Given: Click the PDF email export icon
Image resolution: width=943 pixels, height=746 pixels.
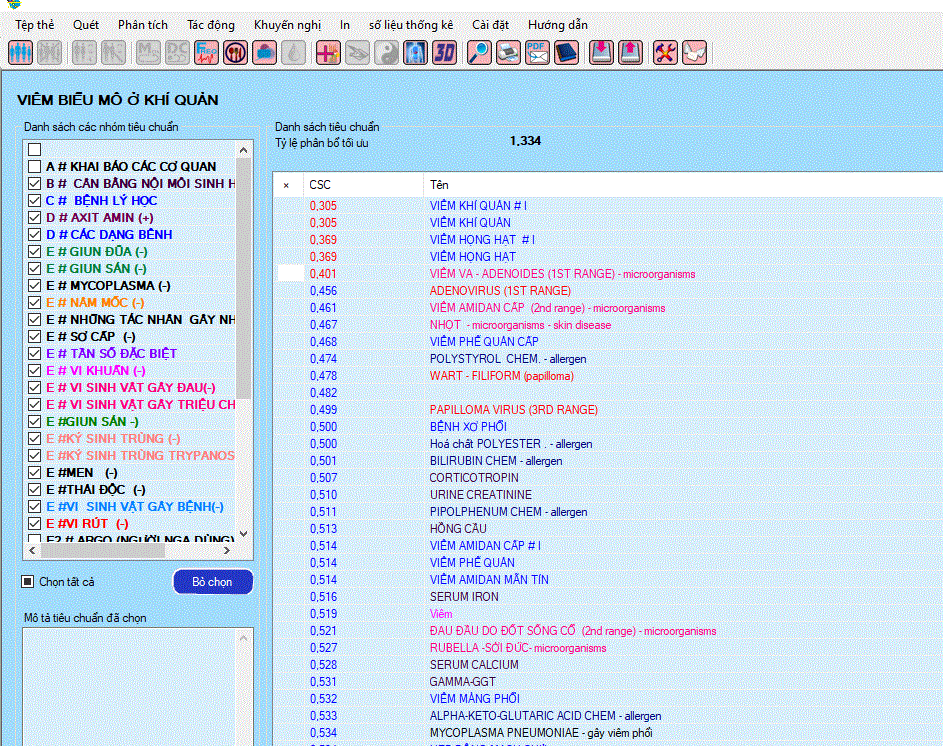Looking at the screenshot, I should 537,52.
